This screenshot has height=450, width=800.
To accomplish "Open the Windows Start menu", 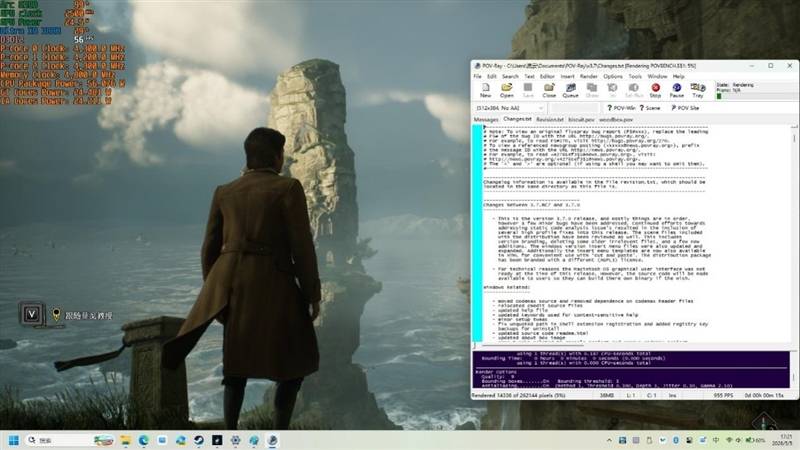I will pos(14,440).
